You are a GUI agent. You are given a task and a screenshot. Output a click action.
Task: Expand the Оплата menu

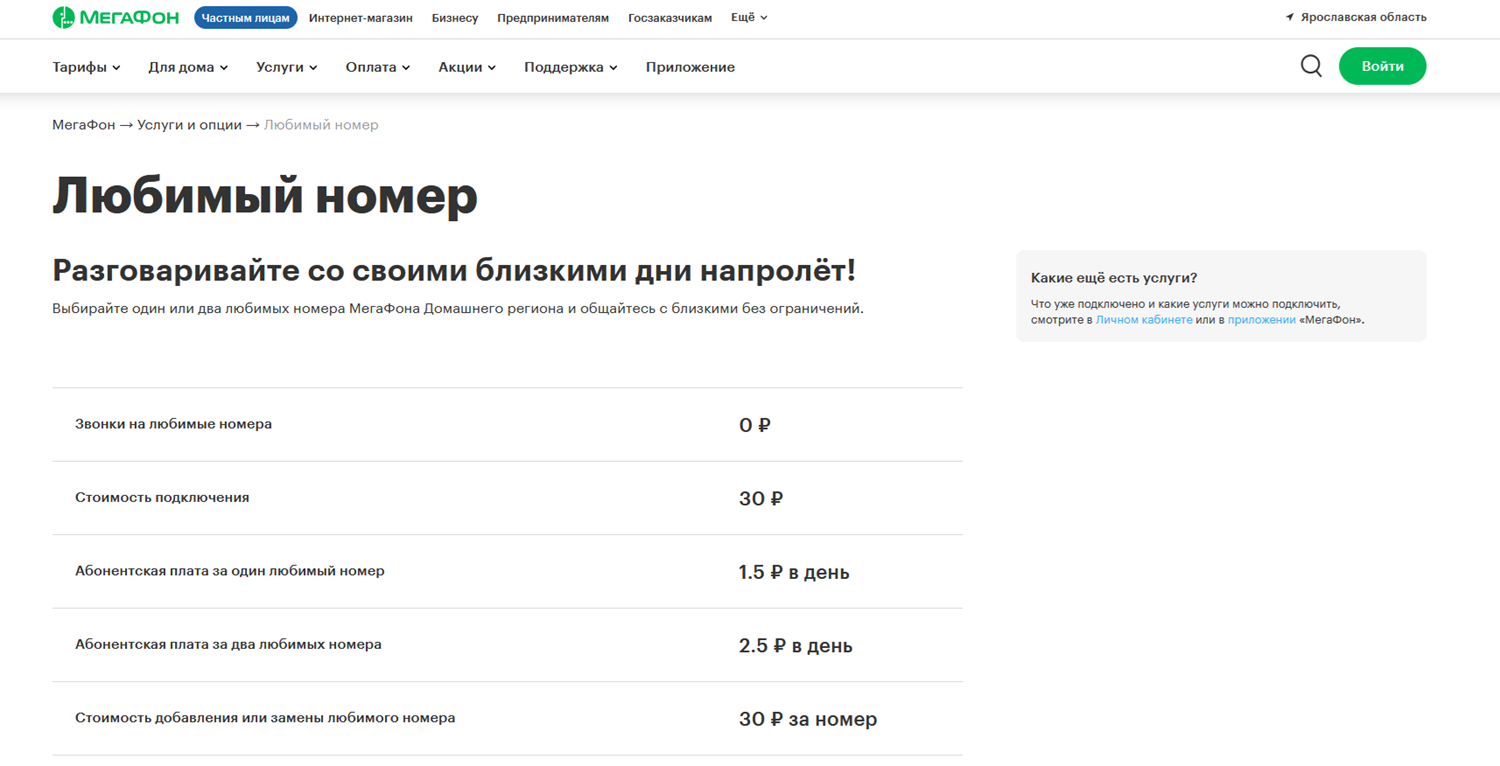[378, 67]
